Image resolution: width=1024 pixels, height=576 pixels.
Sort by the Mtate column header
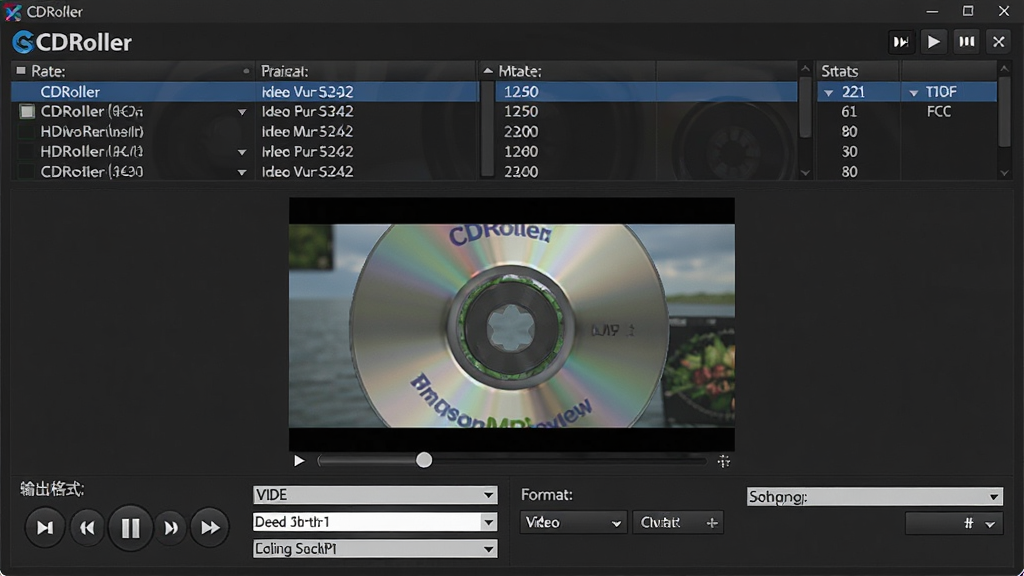coord(567,71)
